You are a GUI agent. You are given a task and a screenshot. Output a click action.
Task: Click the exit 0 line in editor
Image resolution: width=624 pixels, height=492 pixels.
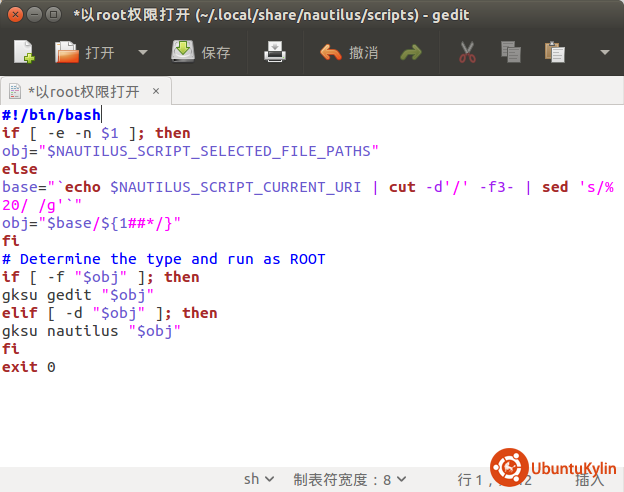[x=28, y=367]
